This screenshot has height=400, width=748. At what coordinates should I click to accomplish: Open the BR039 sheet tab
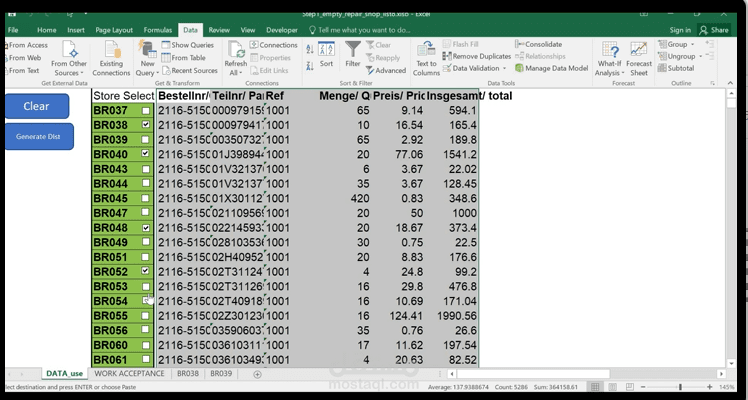(221, 374)
